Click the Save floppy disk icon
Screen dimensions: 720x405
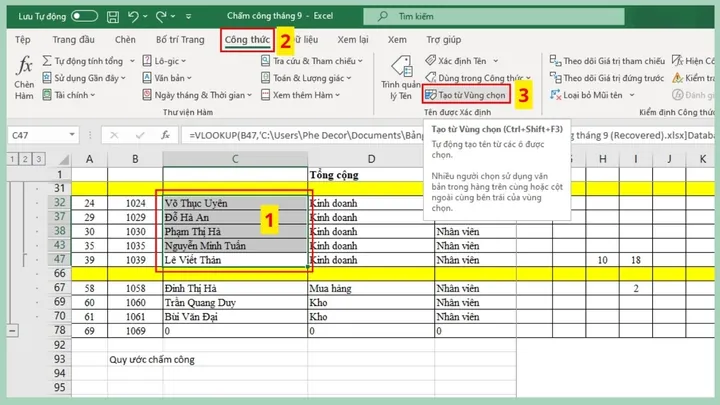click(x=112, y=17)
